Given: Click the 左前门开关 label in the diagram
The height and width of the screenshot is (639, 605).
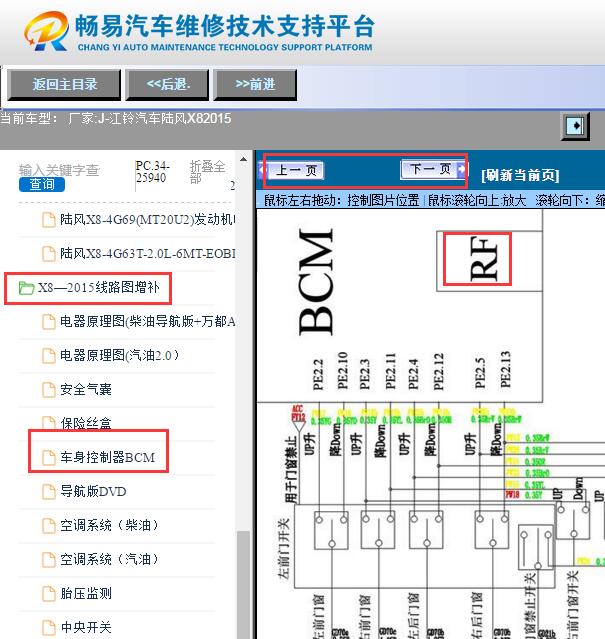Looking at the screenshot, I should 284,549.
